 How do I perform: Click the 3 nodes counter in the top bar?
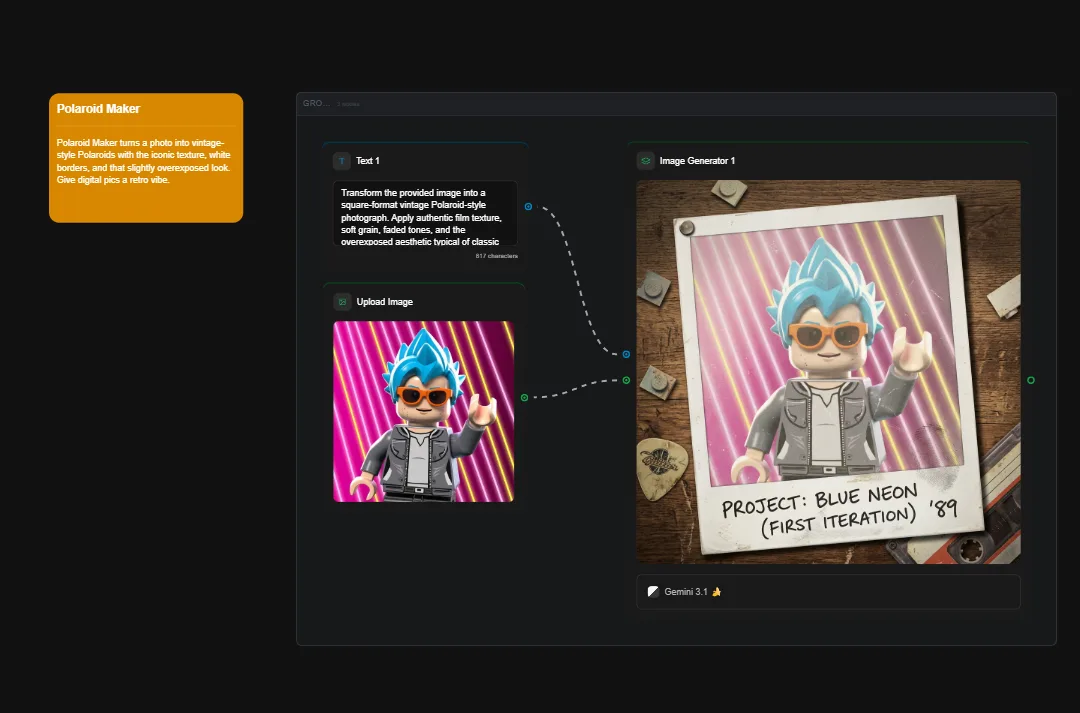coord(348,104)
